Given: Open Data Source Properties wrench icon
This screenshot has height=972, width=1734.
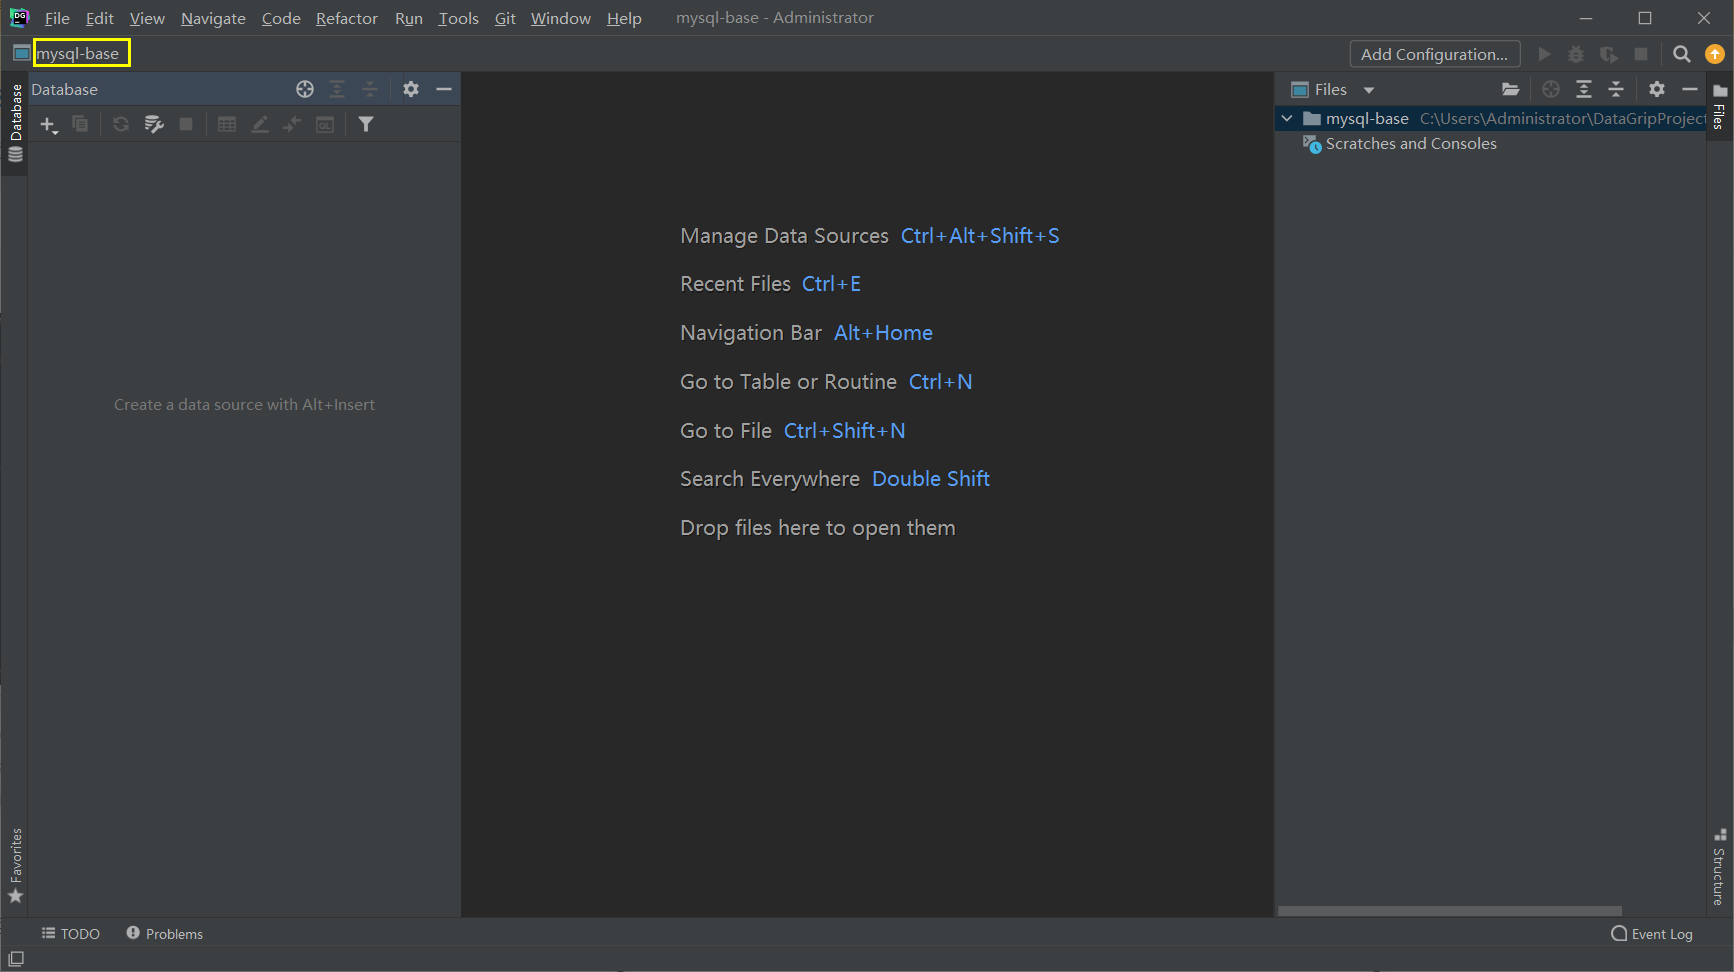Looking at the screenshot, I should click(154, 124).
